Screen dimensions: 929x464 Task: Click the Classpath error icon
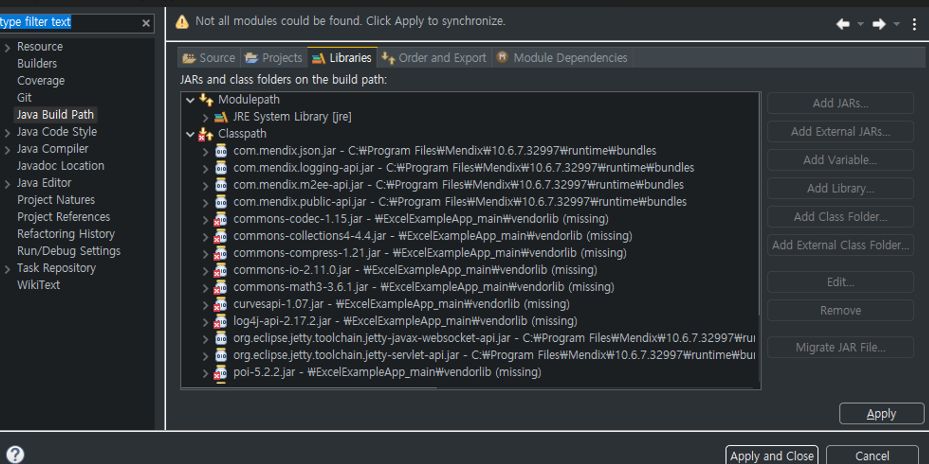pyautogui.click(x=206, y=134)
